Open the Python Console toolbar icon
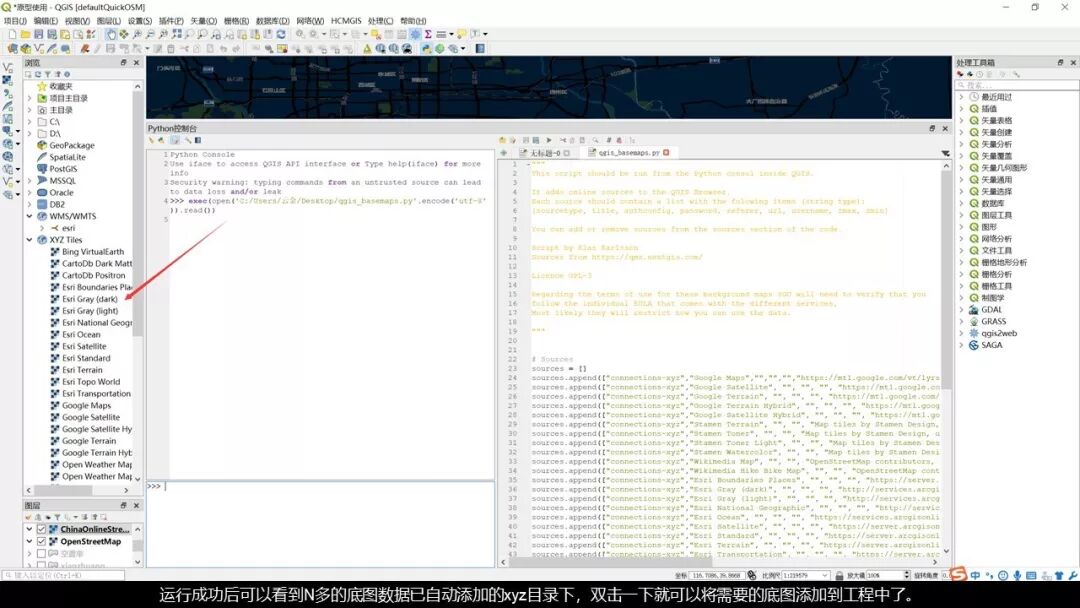 click(426, 49)
